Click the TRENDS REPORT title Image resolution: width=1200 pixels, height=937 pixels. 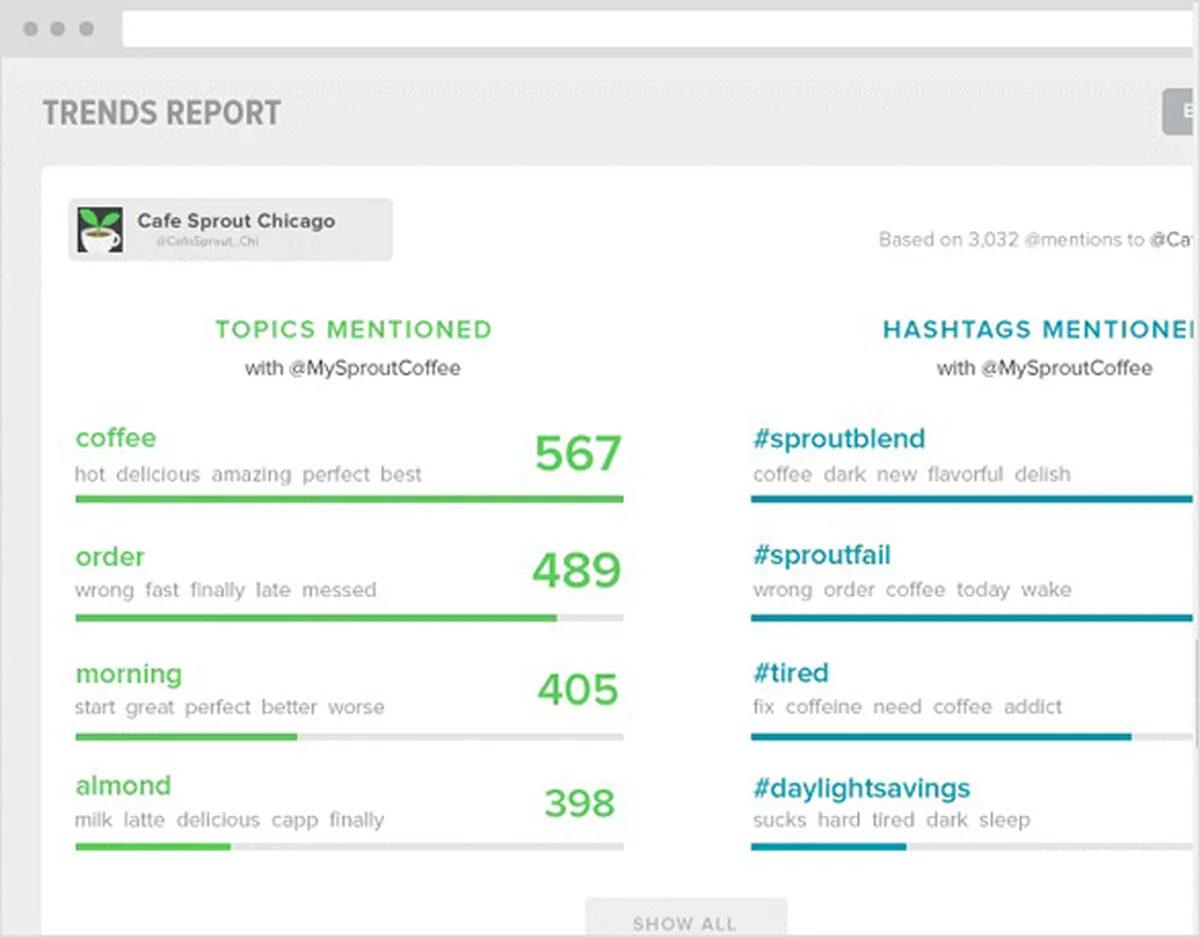pos(162,113)
